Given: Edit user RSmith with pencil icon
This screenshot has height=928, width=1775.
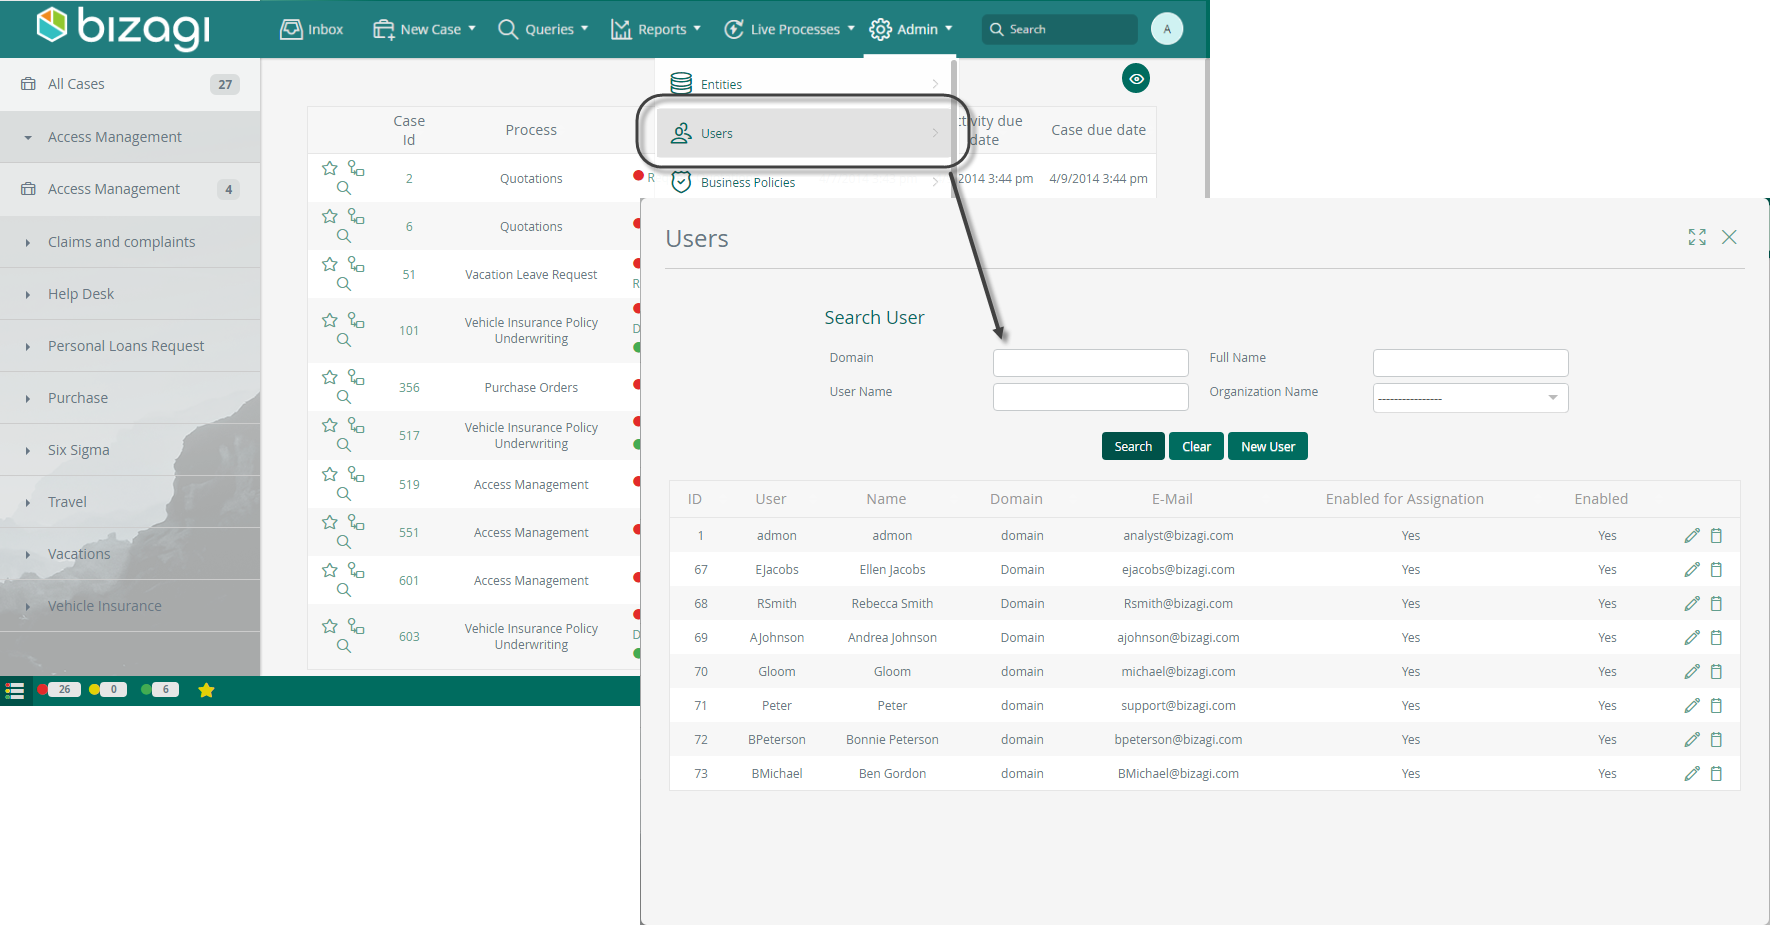Looking at the screenshot, I should [1691, 604].
